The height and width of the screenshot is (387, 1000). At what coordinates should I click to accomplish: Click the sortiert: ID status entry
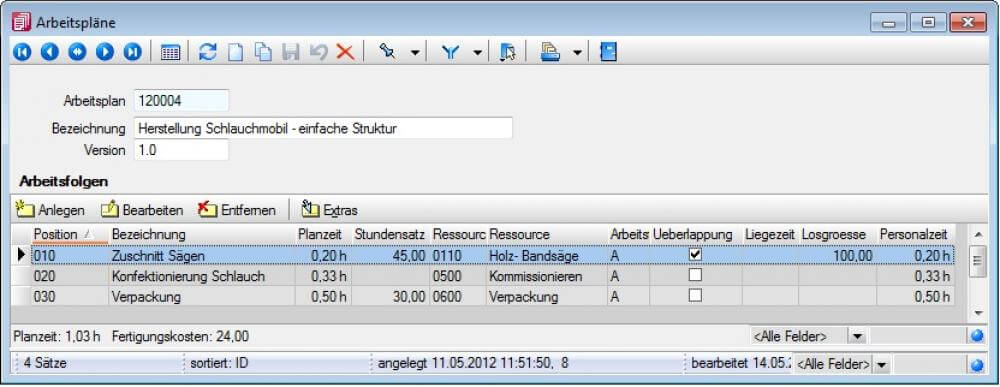[x=219, y=364]
